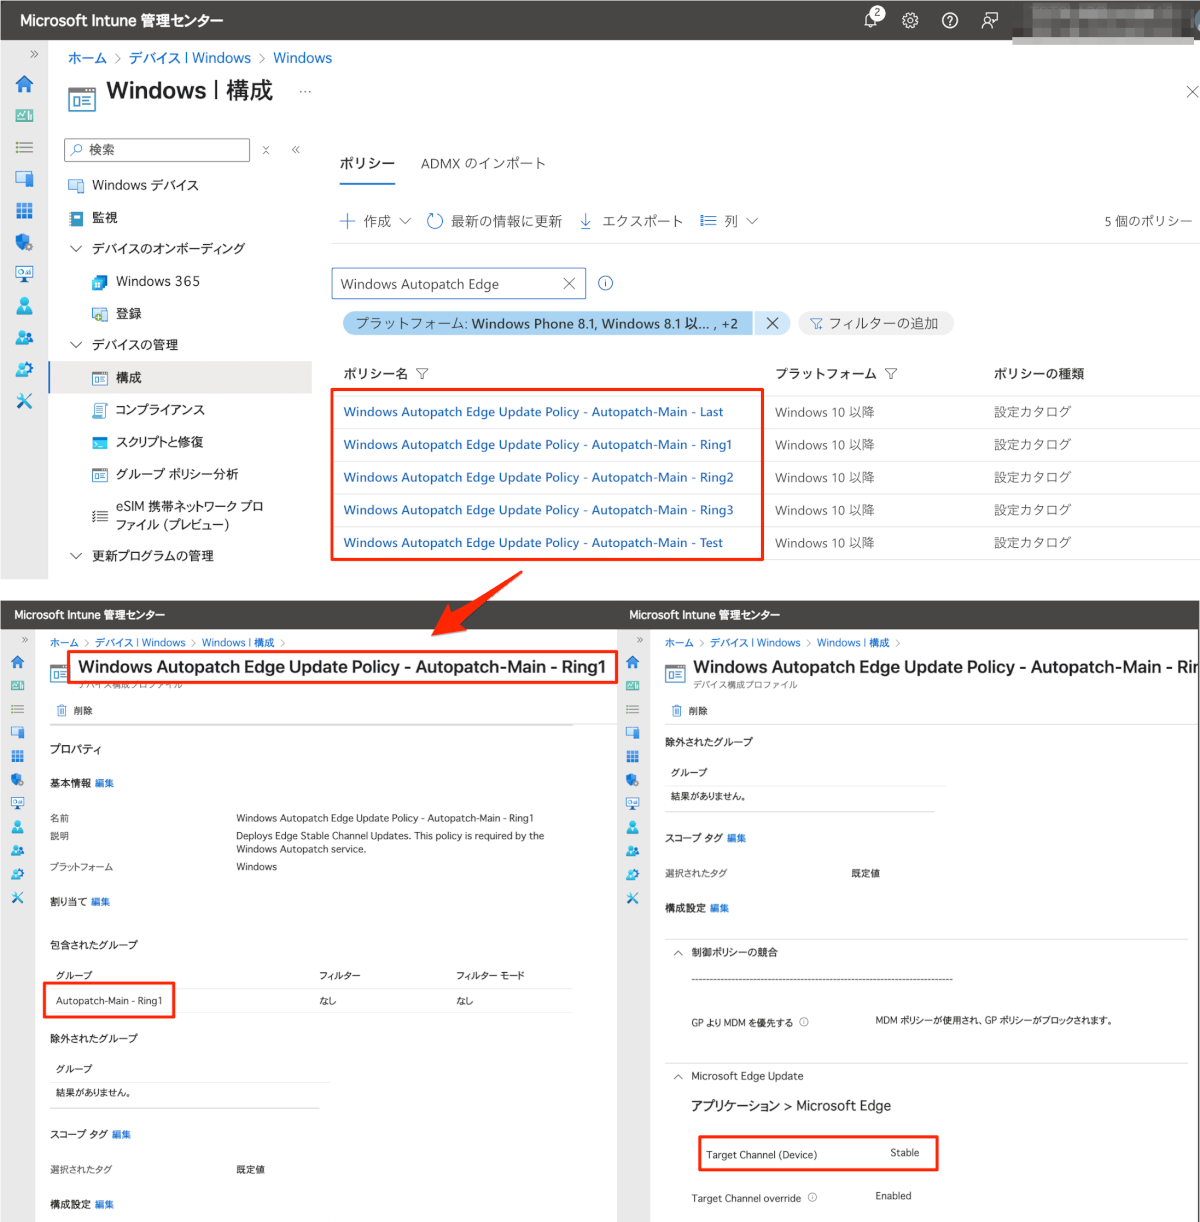Click the info icon next to GP より MDM を優先する
The width and height of the screenshot is (1200, 1222).
click(804, 1022)
